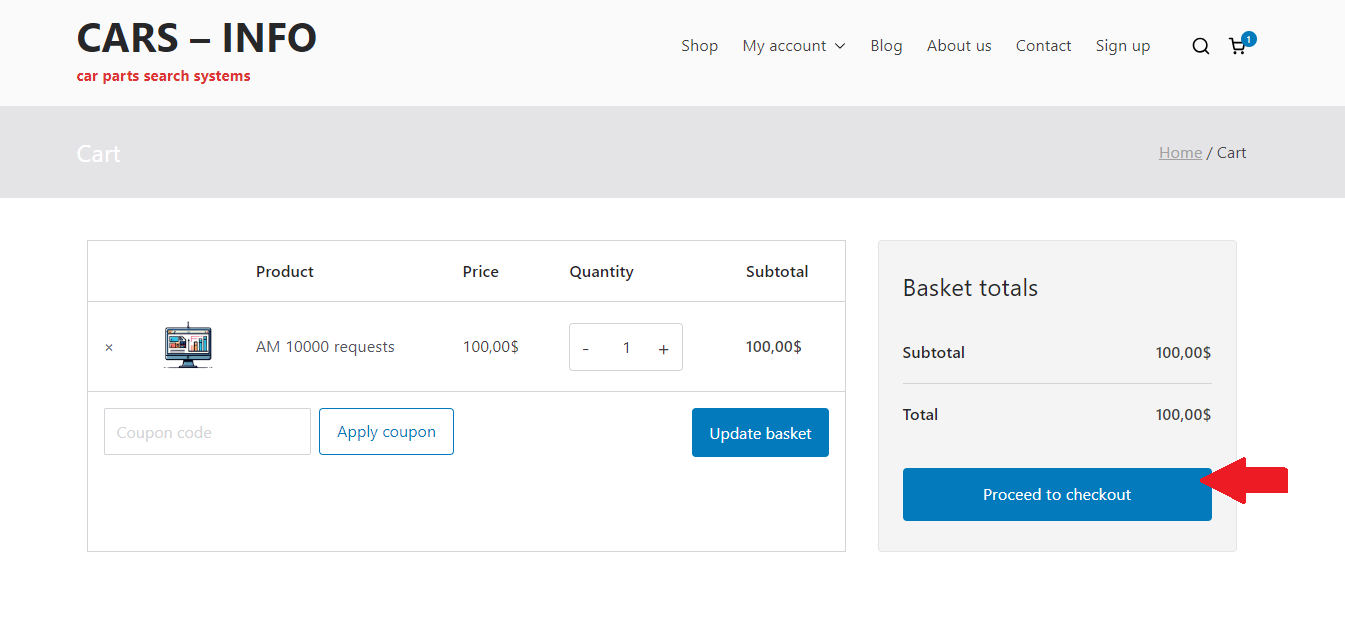Proceed to checkout
The height and width of the screenshot is (617, 1345).
pyautogui.click(x=1056, y=494)
